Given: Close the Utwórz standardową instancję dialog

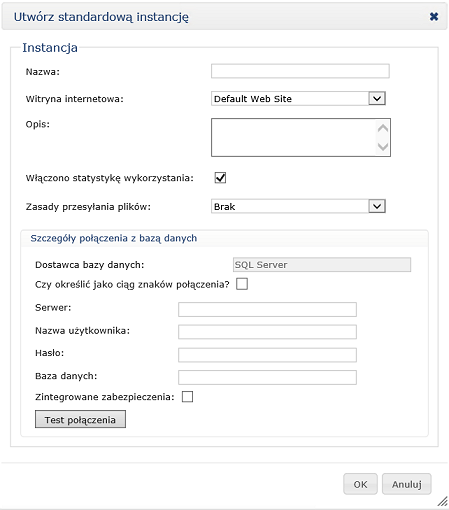Looking at the screenshot, I should 434,16.
